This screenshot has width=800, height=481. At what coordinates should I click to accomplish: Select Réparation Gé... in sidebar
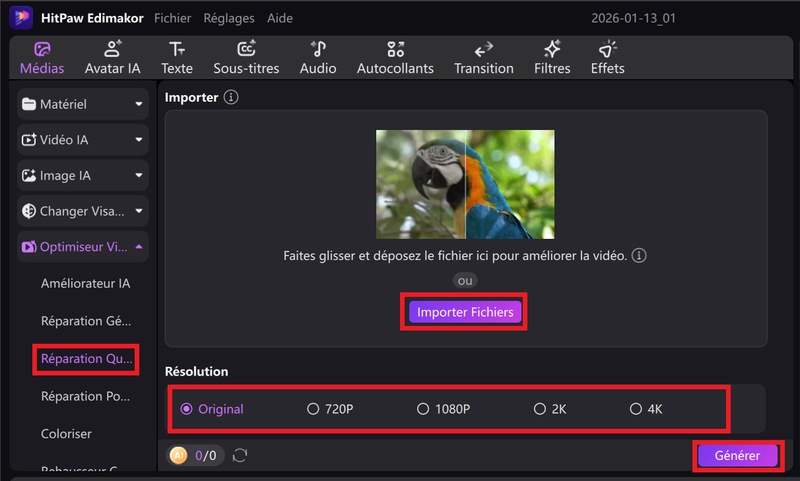pyautogui.click(x=86, y=321)
